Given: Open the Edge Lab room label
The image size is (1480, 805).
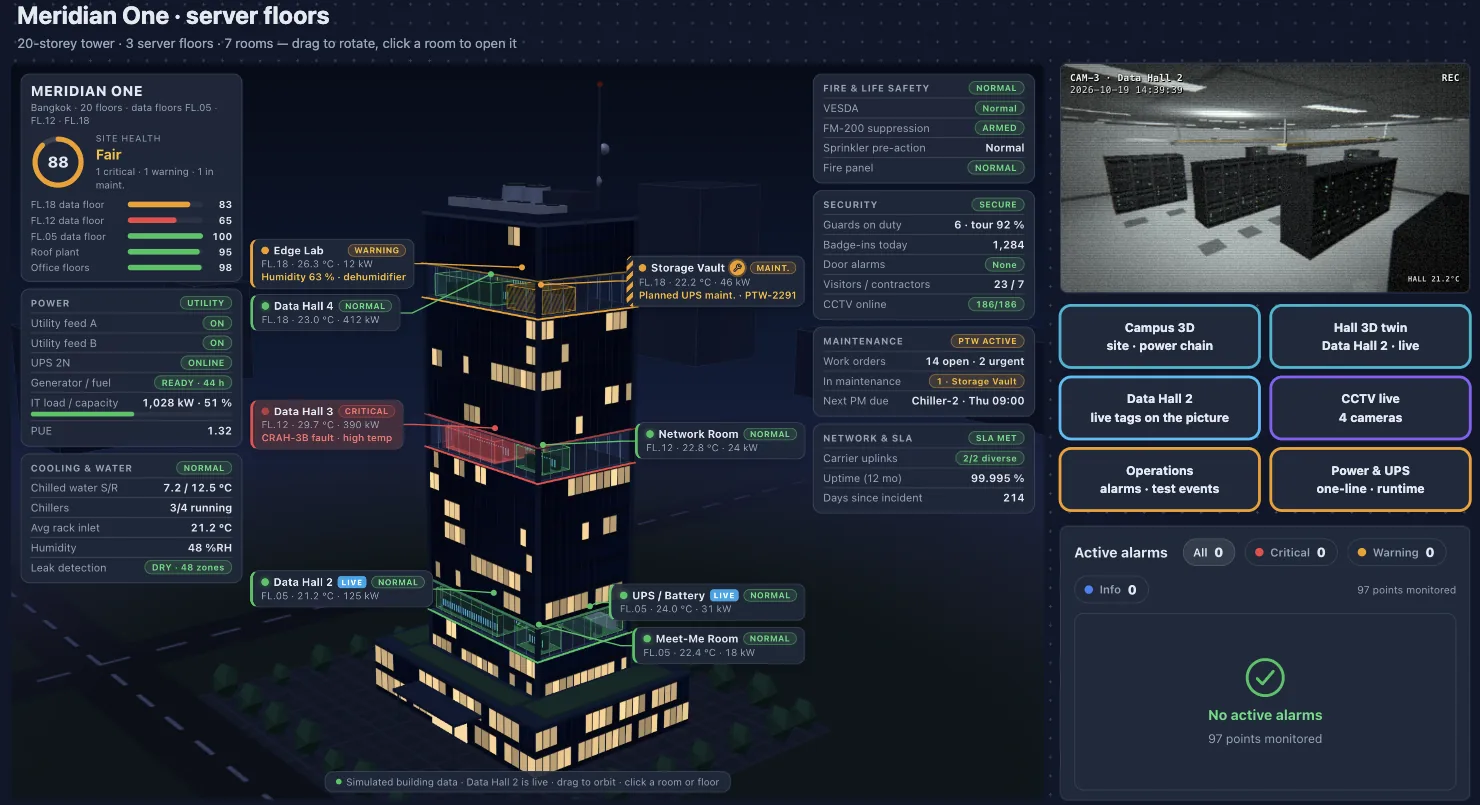Looking at the screenshot, I should point(332,264).
